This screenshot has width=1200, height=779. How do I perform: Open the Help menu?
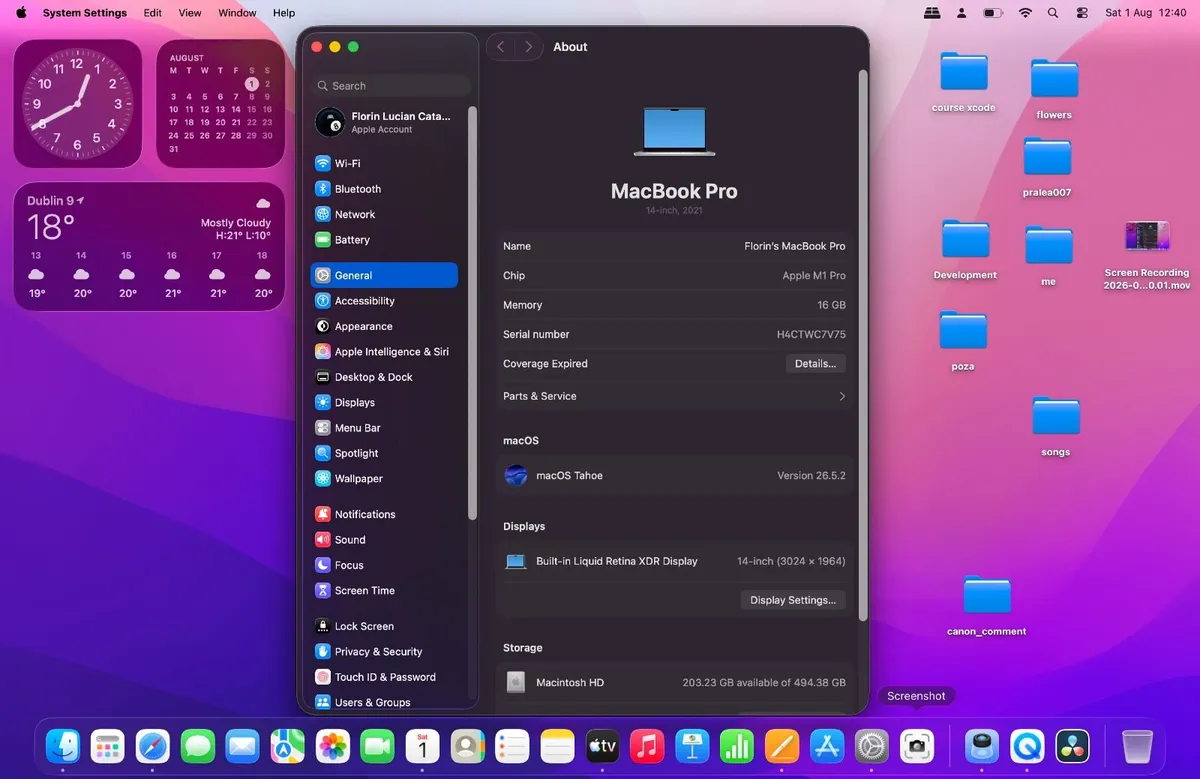pos(284,13)
